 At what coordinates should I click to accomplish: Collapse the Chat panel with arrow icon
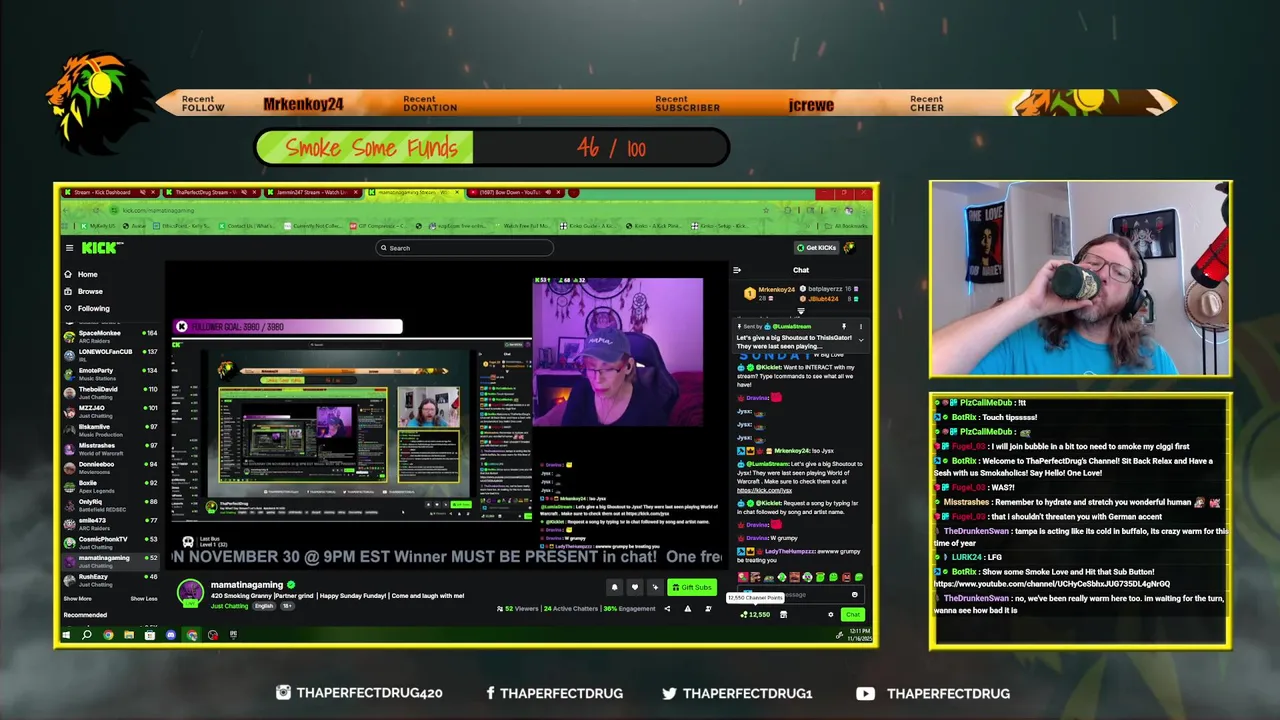737,270
